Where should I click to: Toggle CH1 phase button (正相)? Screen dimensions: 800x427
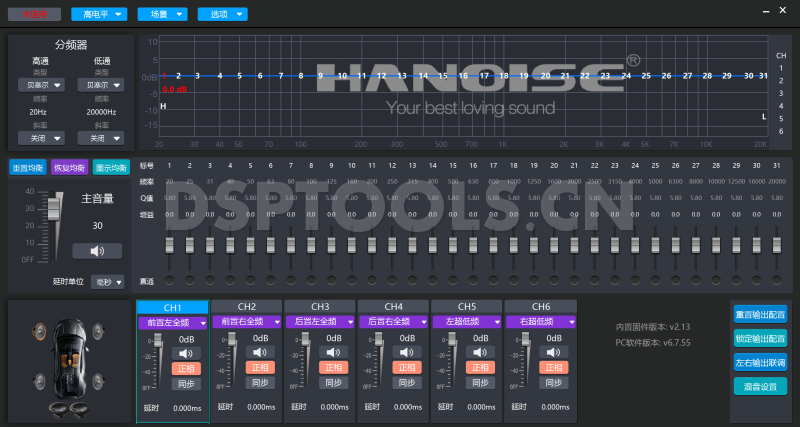tap(186, 368)
